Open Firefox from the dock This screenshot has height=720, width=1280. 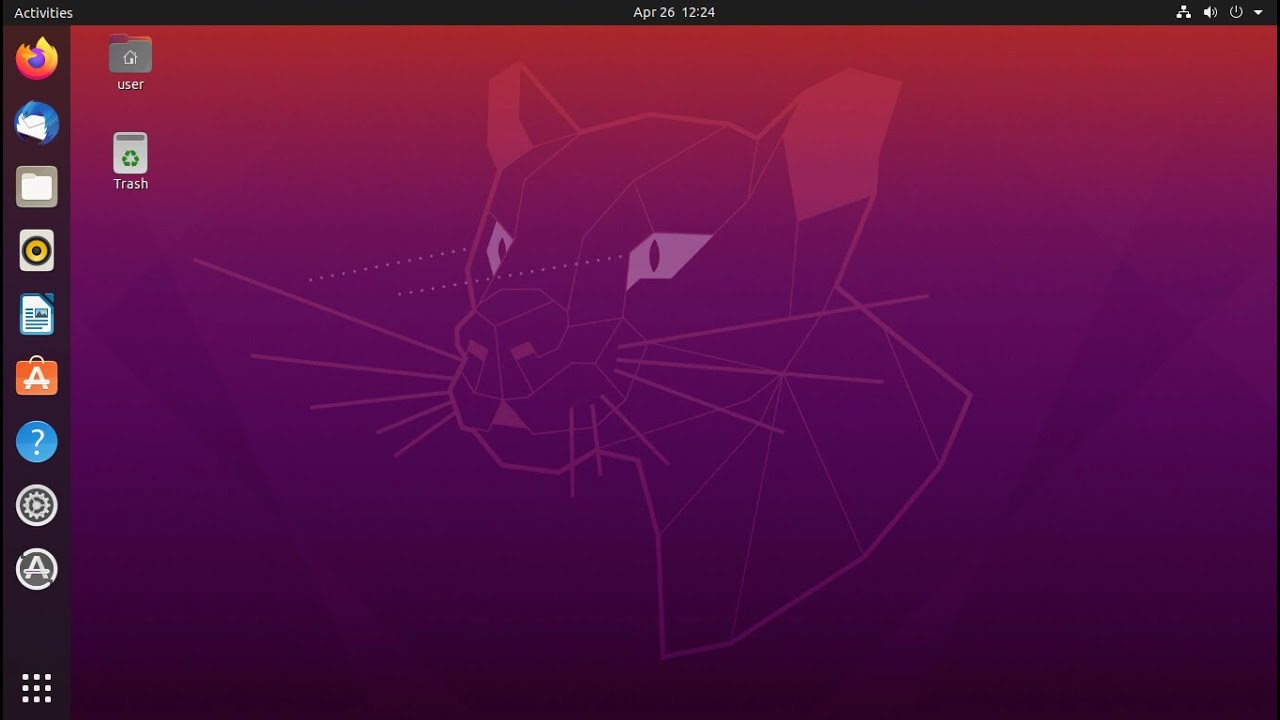tap(37, 59)
